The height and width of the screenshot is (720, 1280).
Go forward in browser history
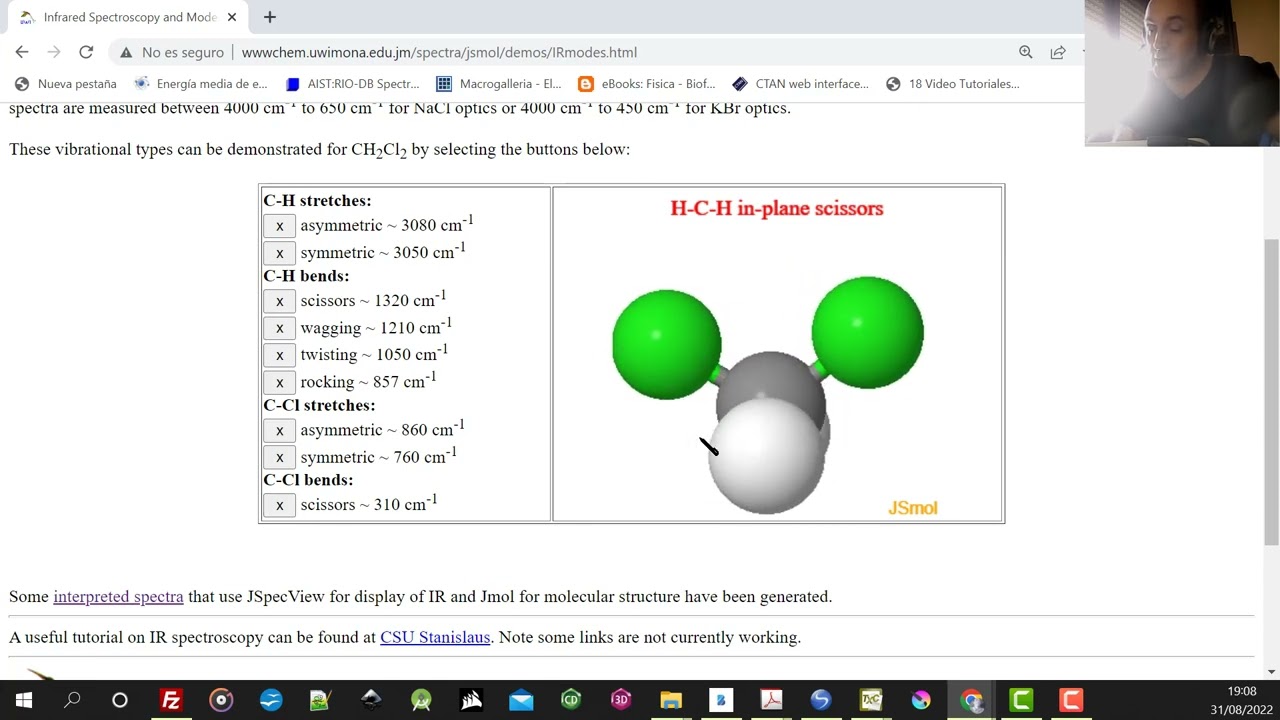tap(54, 52)
